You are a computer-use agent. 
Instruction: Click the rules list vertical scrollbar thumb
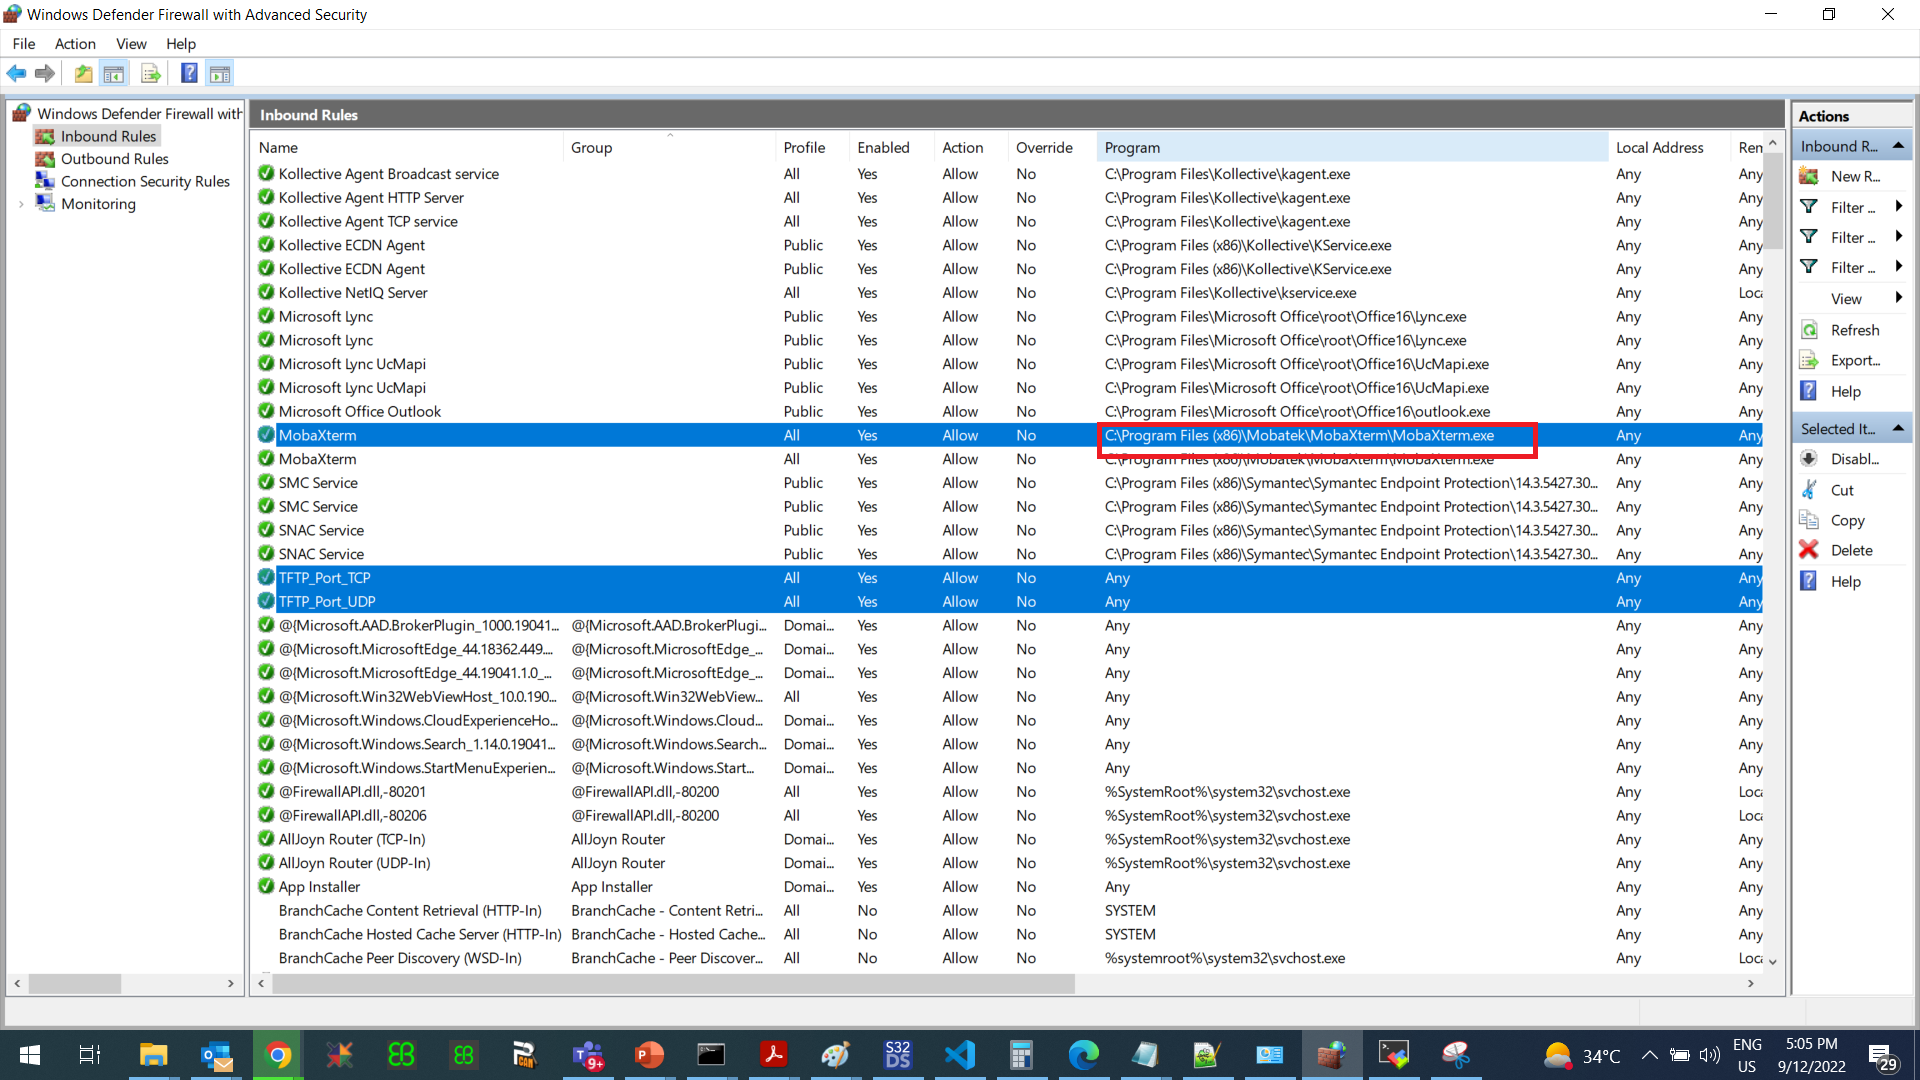1773,200
